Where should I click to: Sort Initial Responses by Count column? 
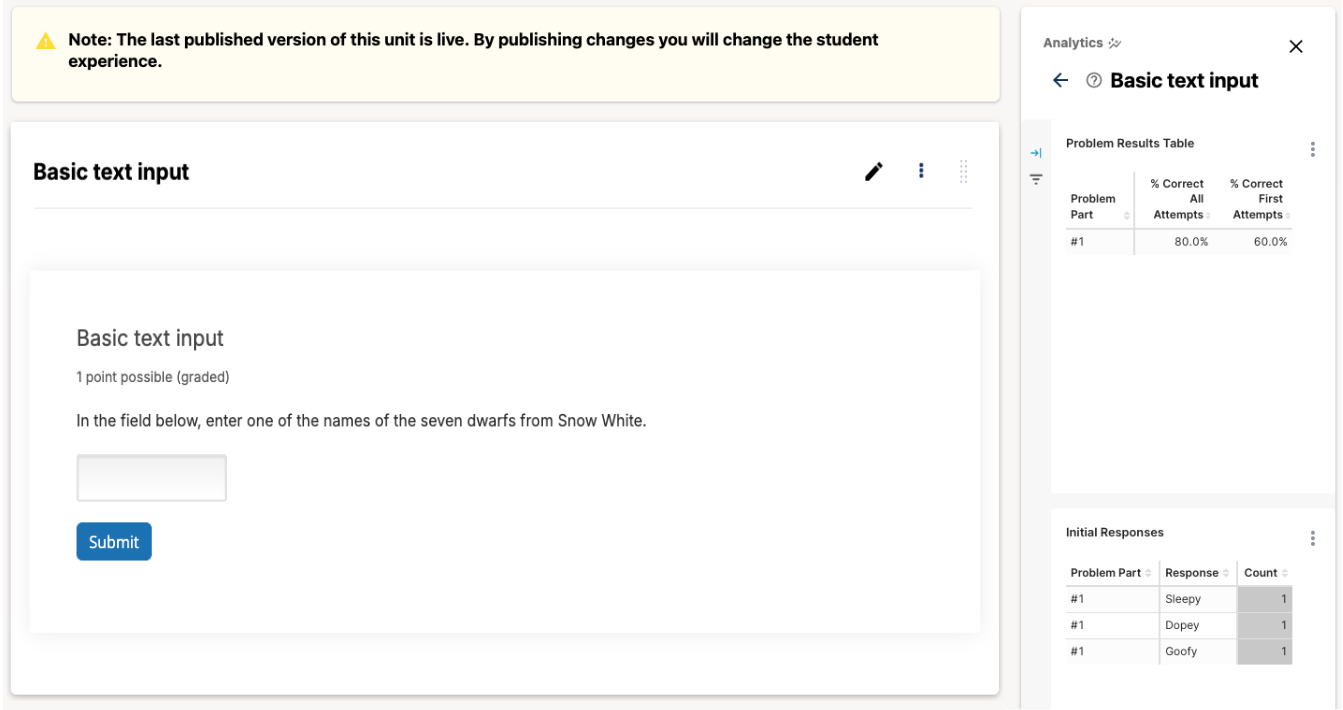[x=1264, y=573]
